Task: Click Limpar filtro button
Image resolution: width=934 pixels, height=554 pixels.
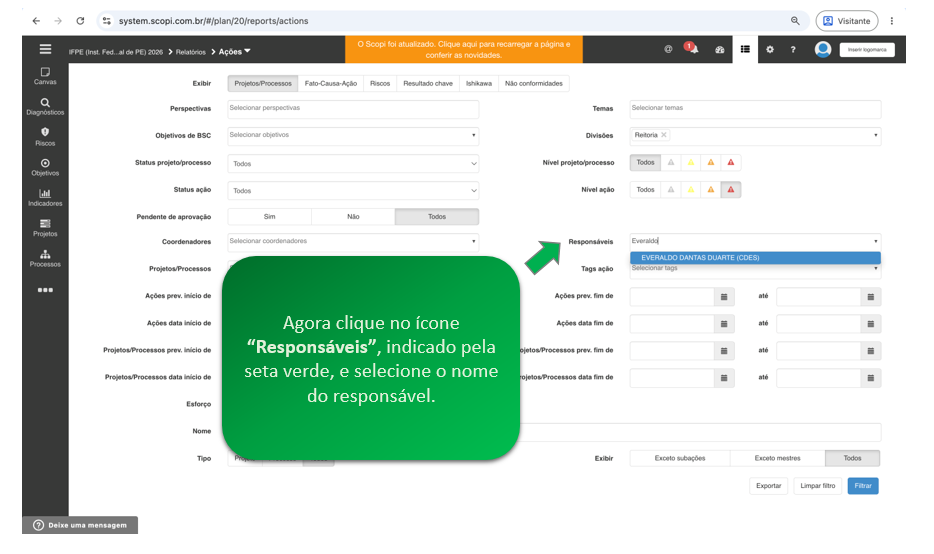Action: [818, 486]
